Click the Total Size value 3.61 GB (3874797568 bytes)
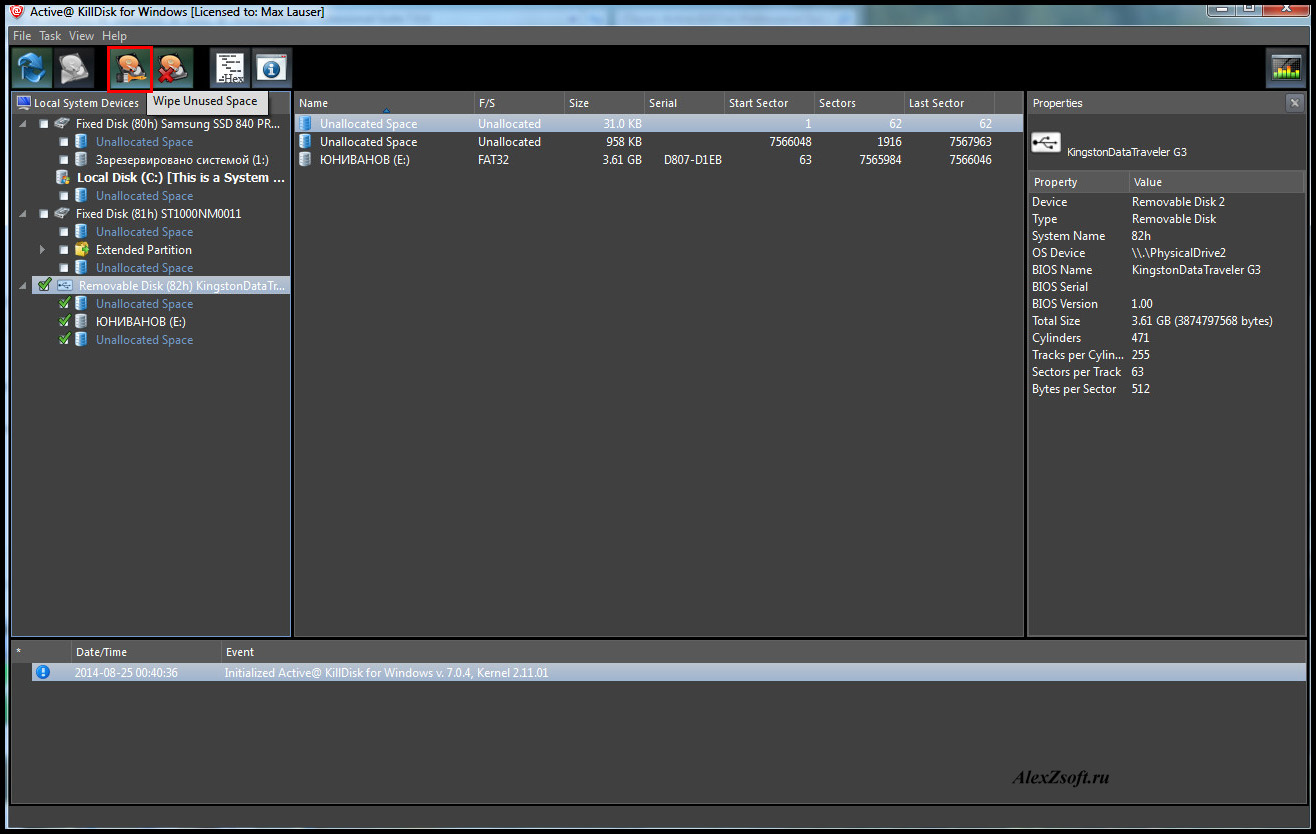1316x834 pixels. (x=1202, y=321)
